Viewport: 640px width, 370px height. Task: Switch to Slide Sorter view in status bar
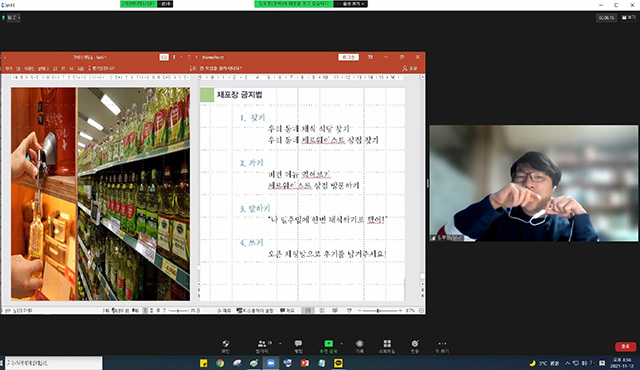click(322, 310)
